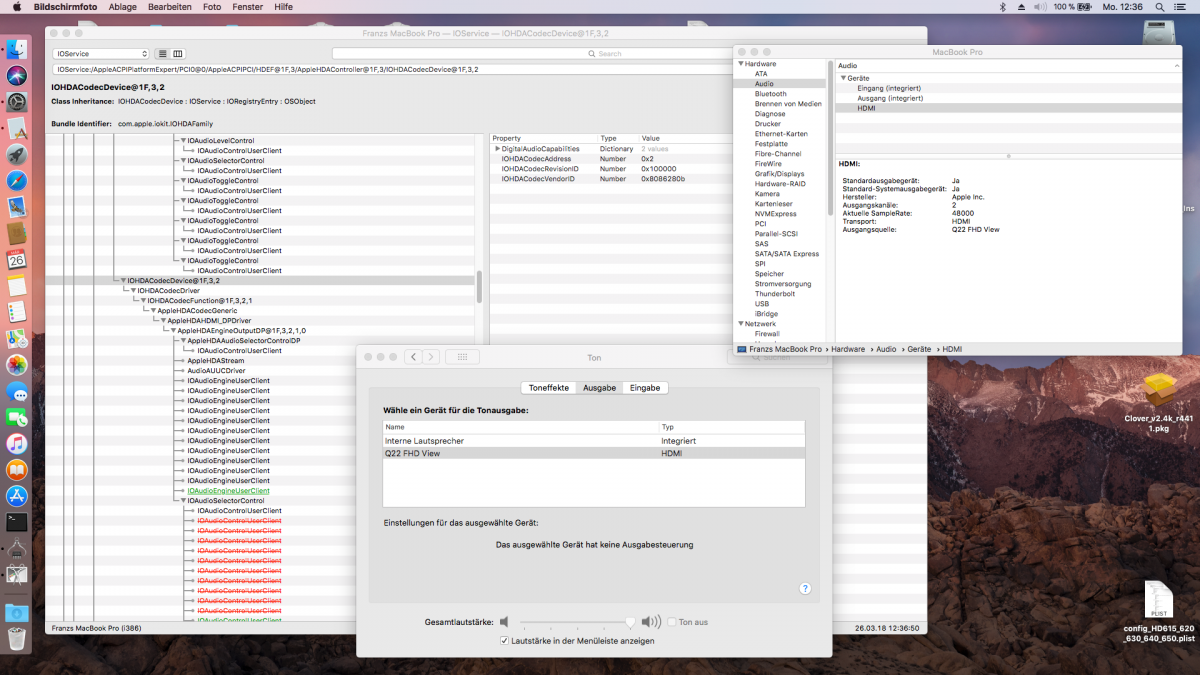Collapse the IOHDACodecDriver tree node
This screenshot has width=1200, height=675.
tap(133, 291)
